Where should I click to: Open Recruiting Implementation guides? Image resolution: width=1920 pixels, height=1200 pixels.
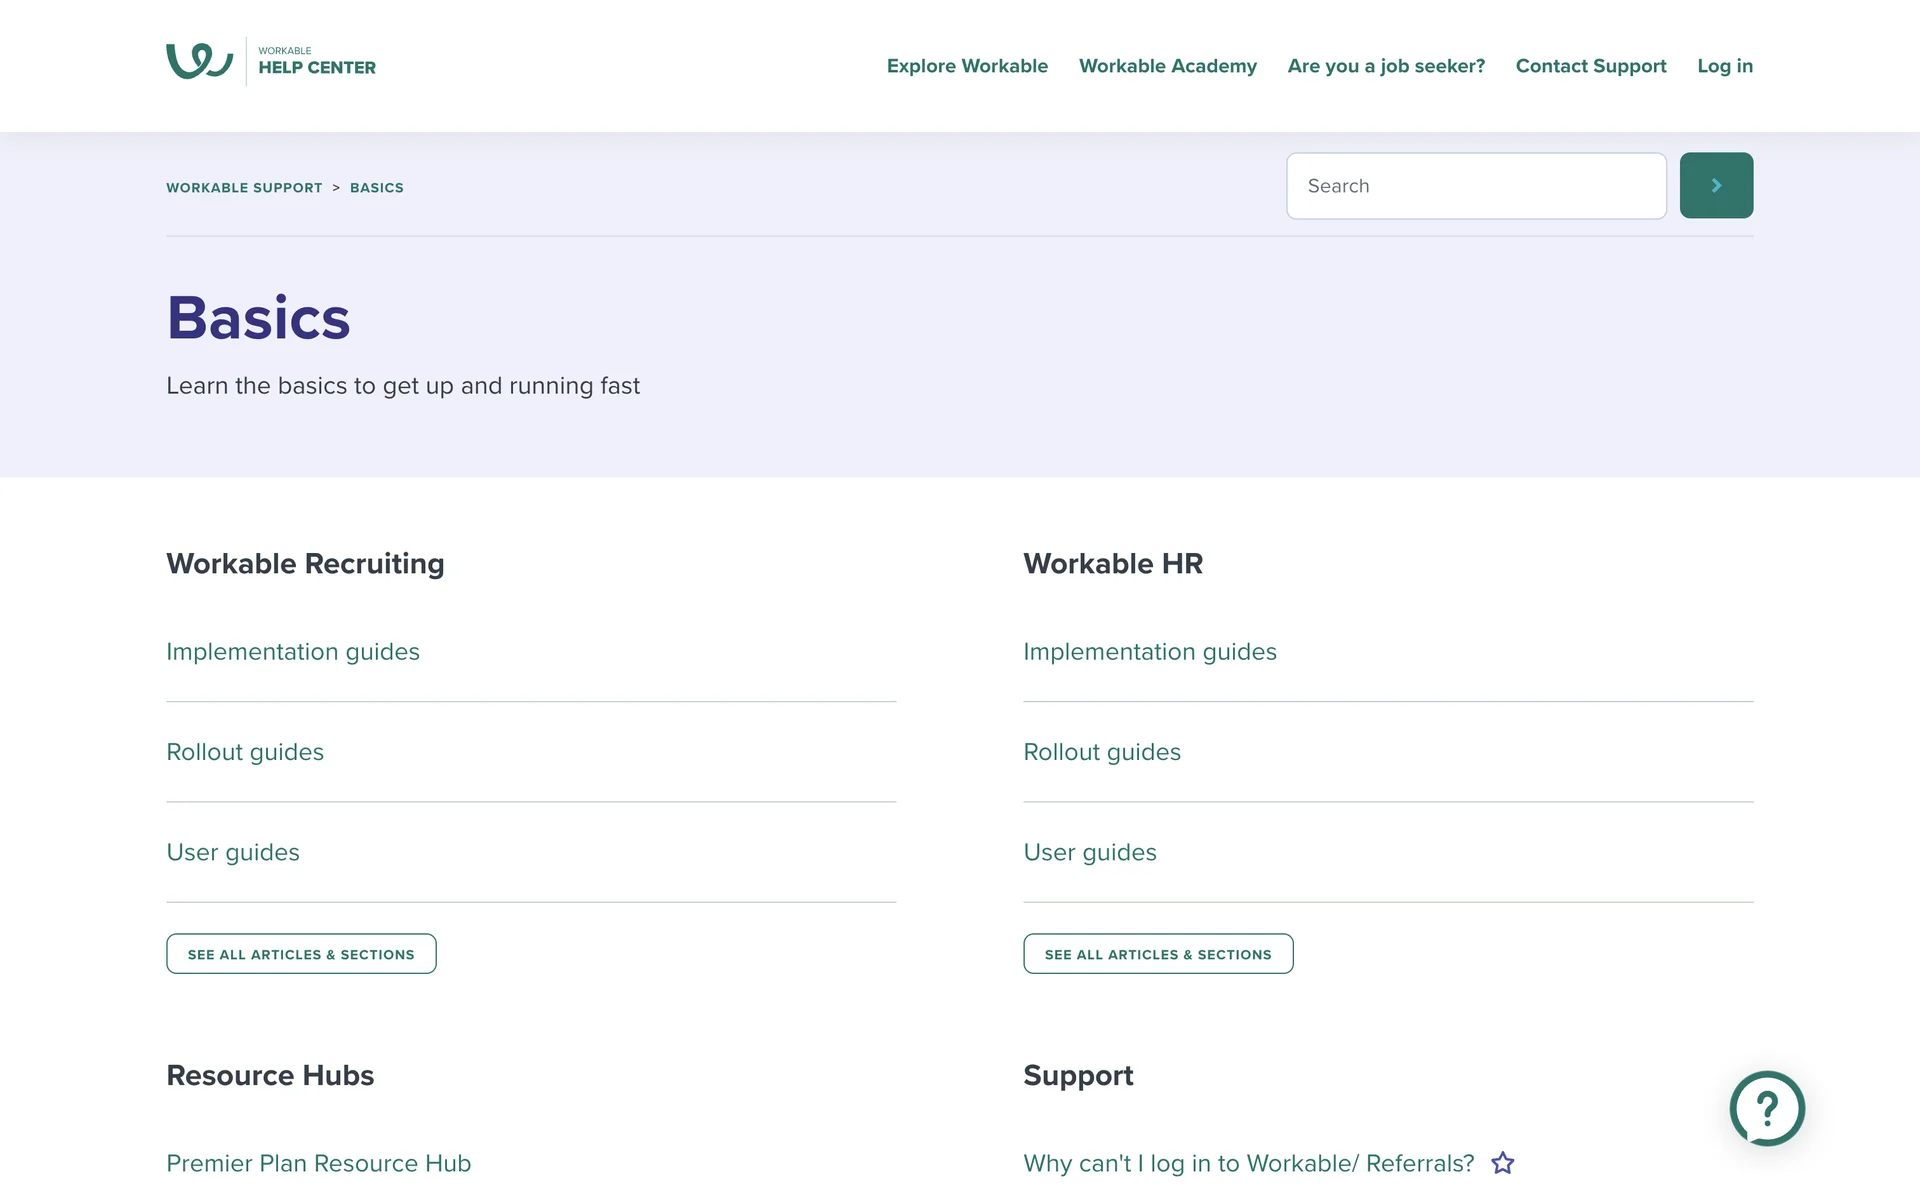click(x=292, y=652)
